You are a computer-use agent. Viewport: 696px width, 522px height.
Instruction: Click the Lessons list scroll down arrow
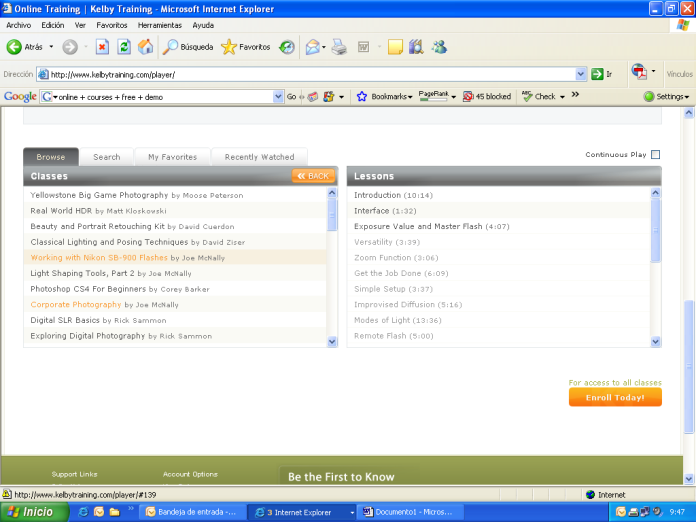click(656, 342)
